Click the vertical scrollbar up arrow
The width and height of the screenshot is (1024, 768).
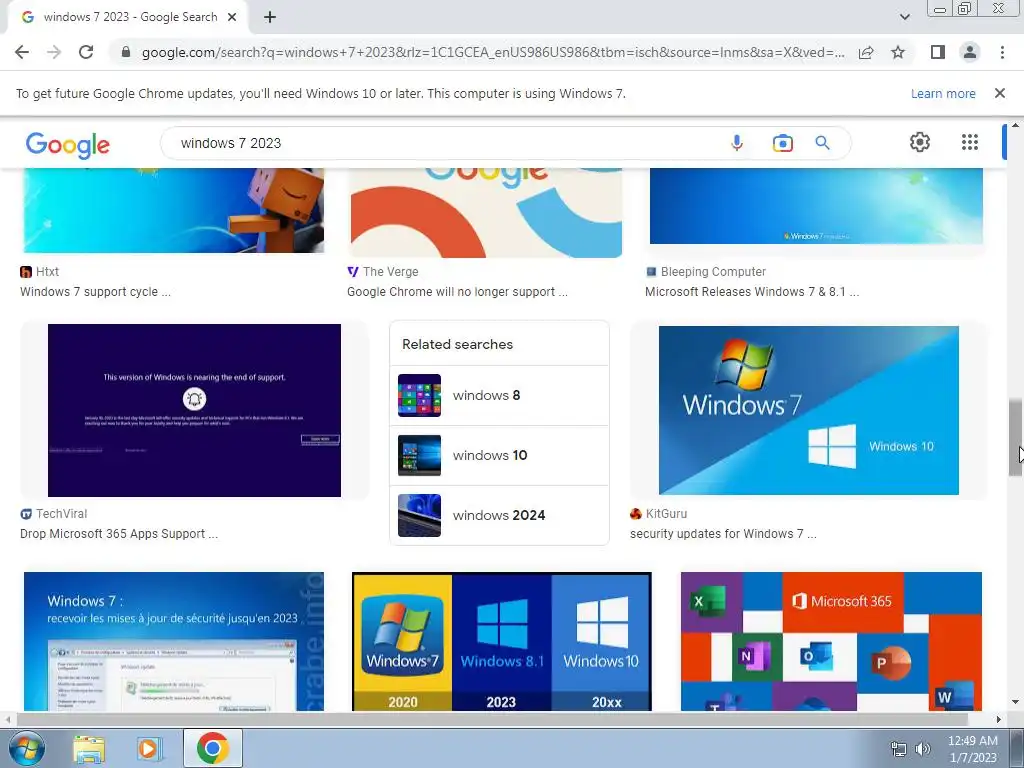click(1015, 125)
